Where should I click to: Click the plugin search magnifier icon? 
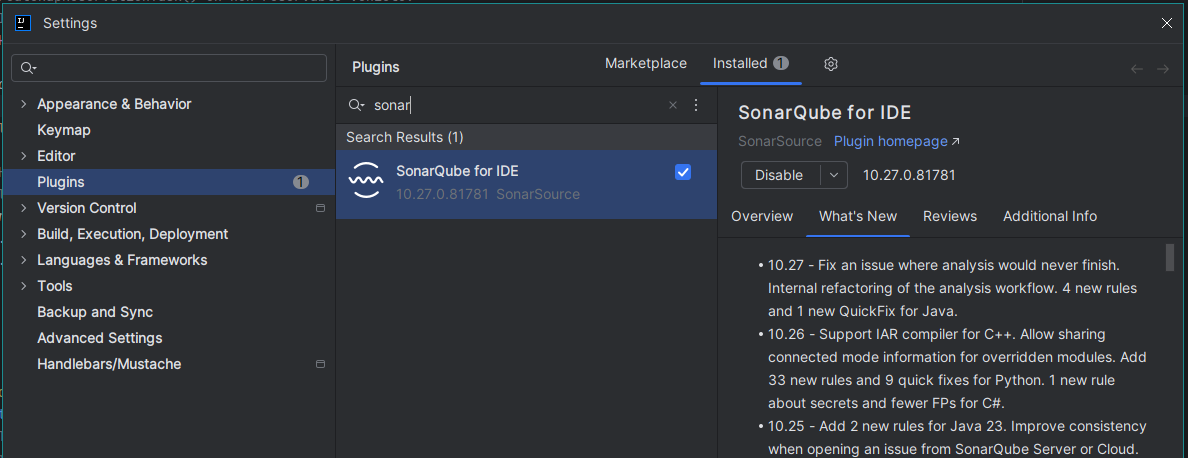[x=355, y=105]
